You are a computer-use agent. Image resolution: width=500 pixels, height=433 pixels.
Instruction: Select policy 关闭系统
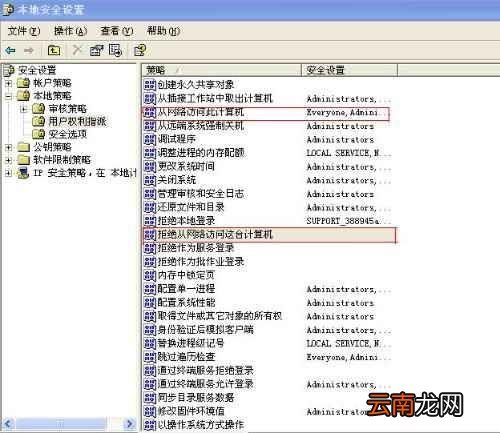click(x=176, y=180)
